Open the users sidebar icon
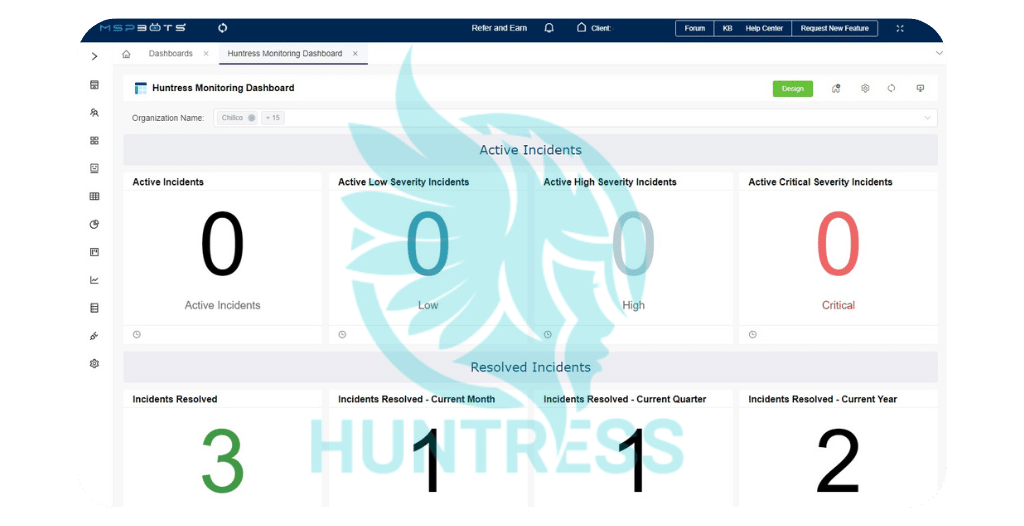 94,112
